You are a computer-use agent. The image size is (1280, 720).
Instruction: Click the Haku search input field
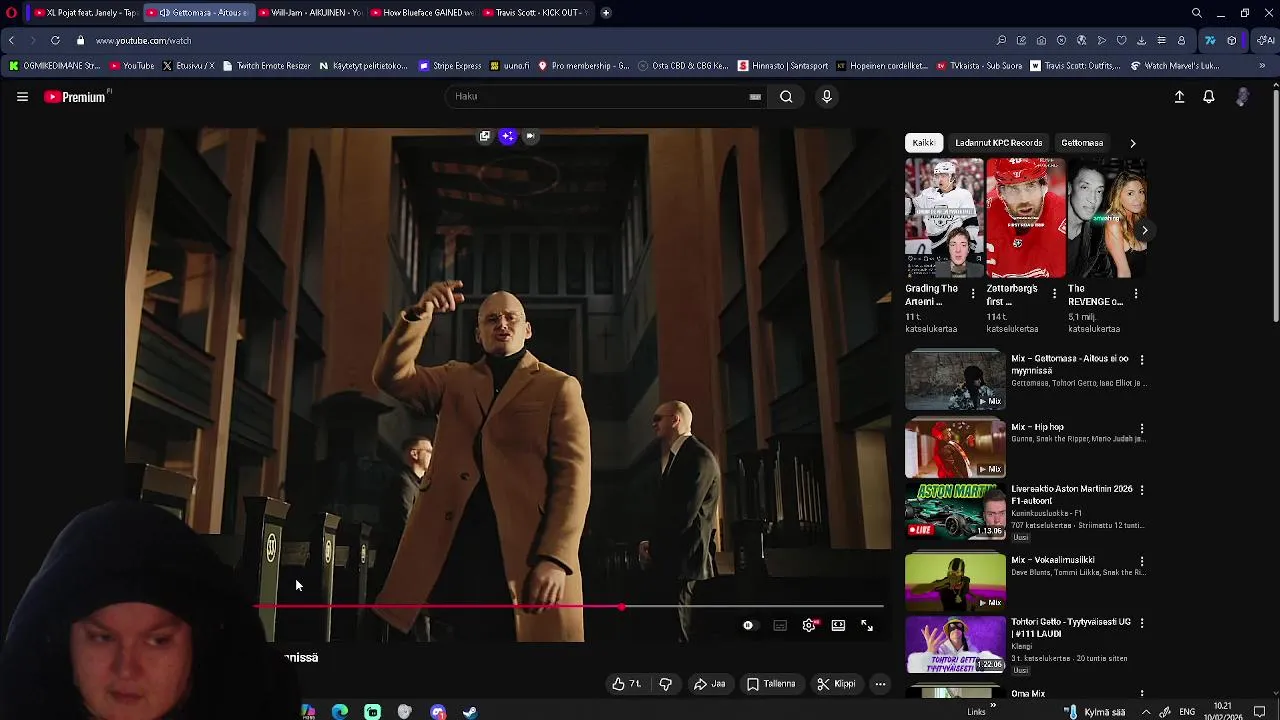[605, 97]
